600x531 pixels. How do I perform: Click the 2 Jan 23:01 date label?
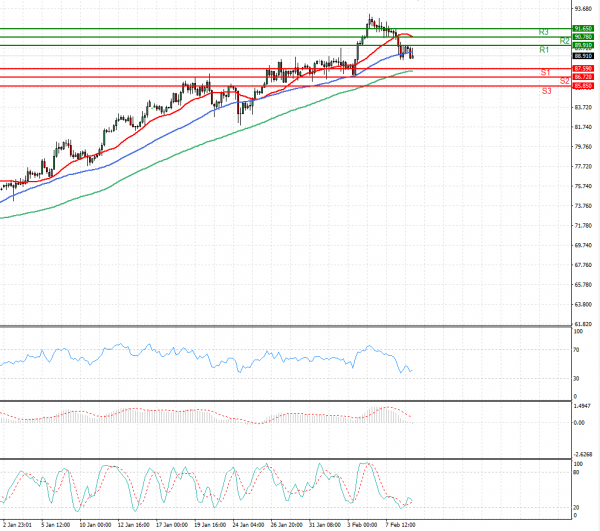(18, 525)
